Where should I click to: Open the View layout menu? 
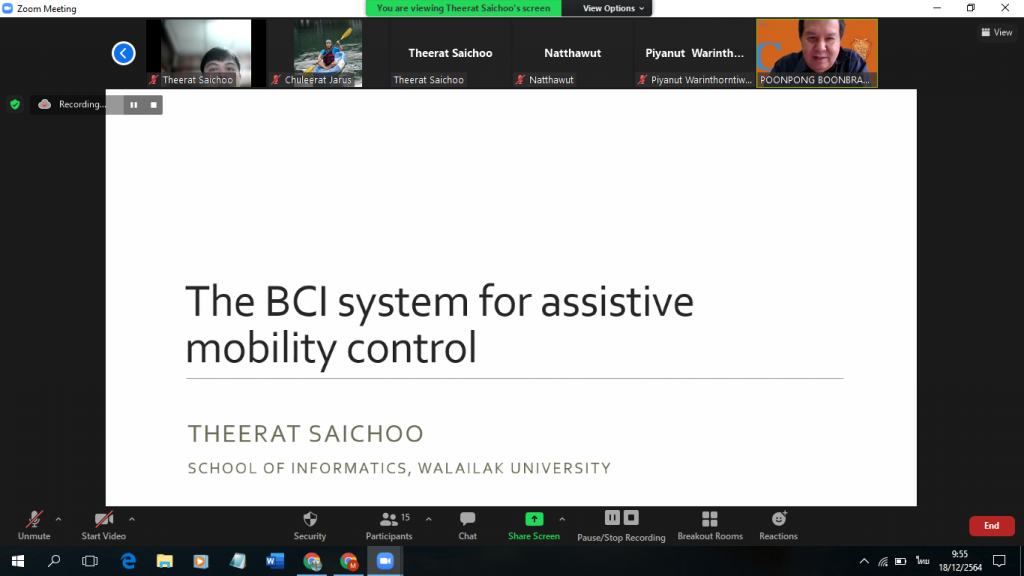996,32
